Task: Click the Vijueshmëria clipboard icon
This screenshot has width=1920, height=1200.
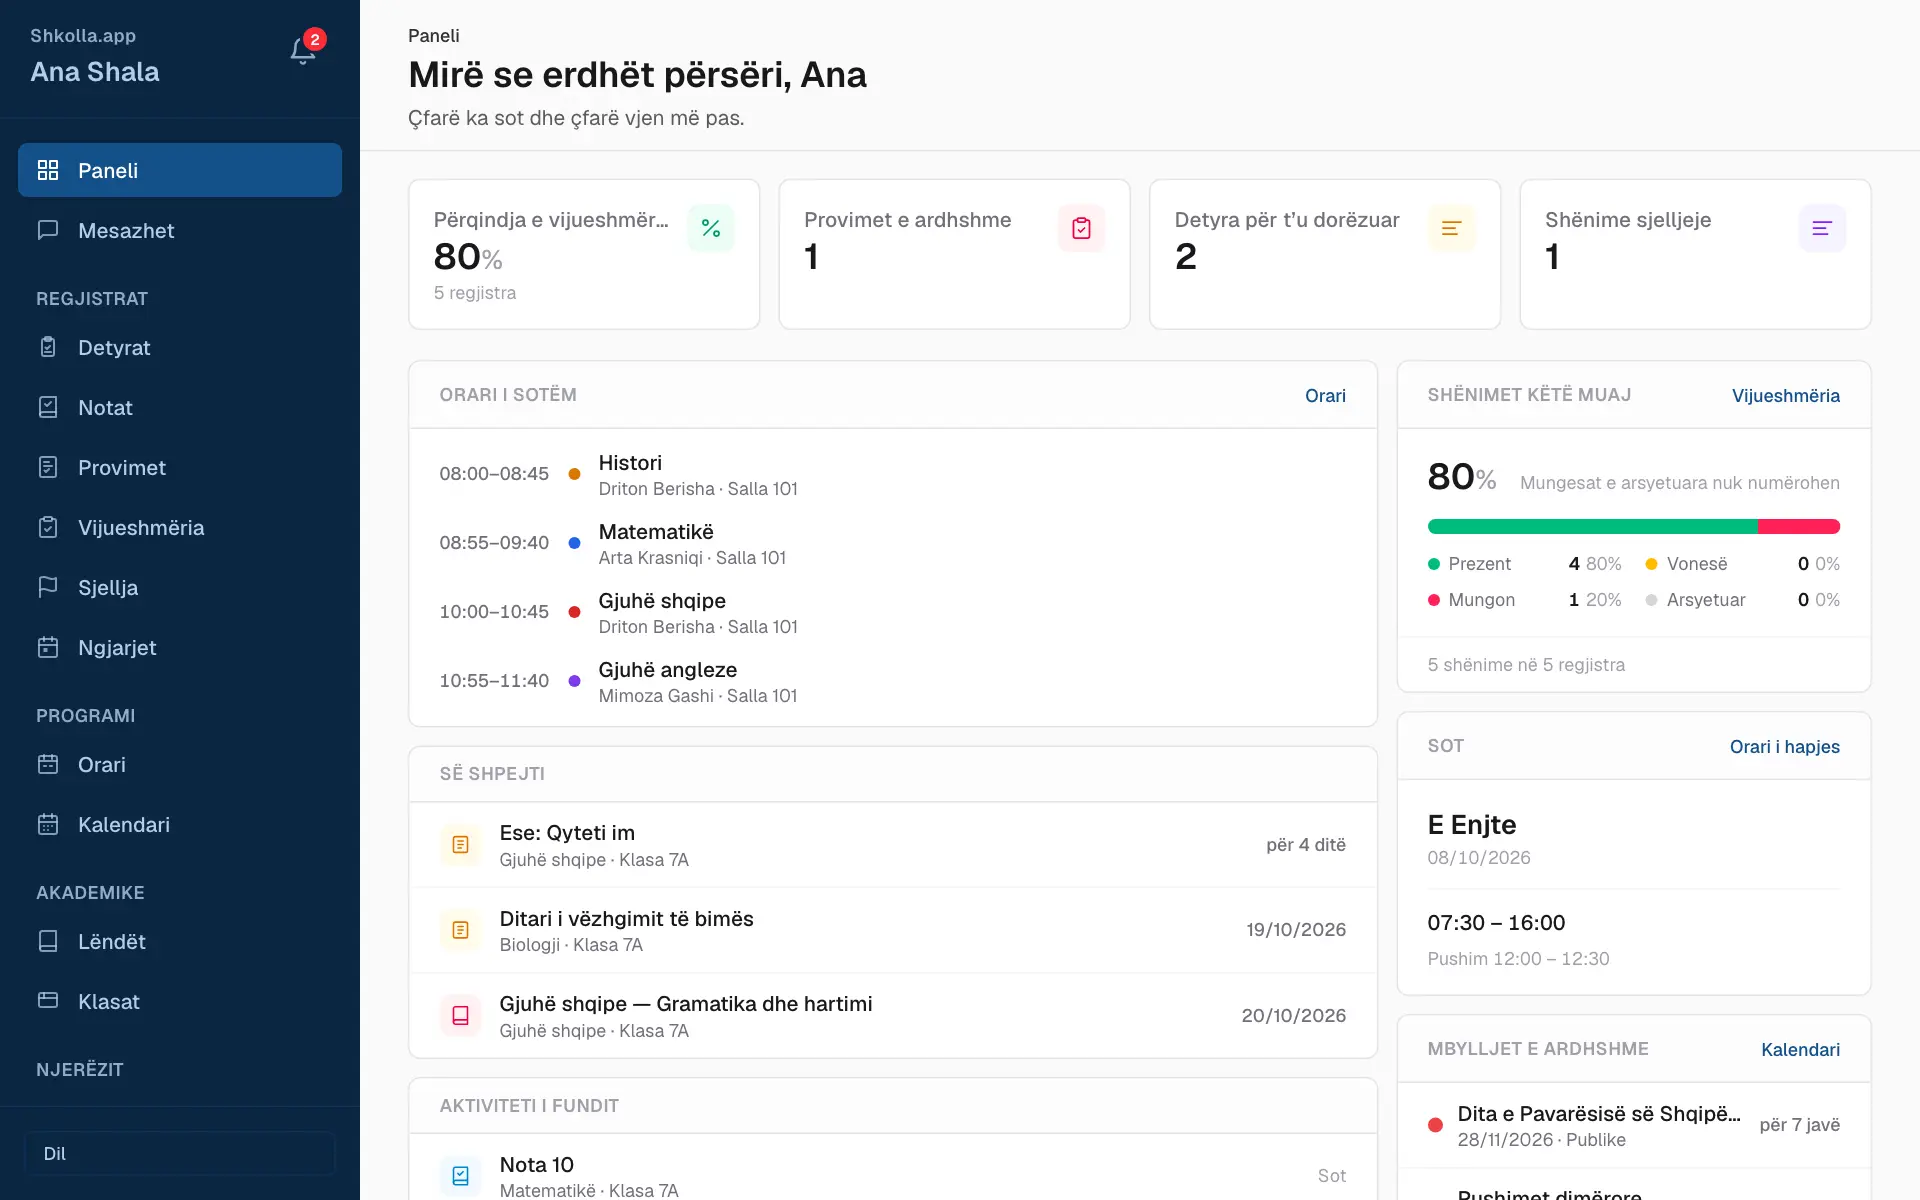Action: pyautogui.click(x=48, y=527)
